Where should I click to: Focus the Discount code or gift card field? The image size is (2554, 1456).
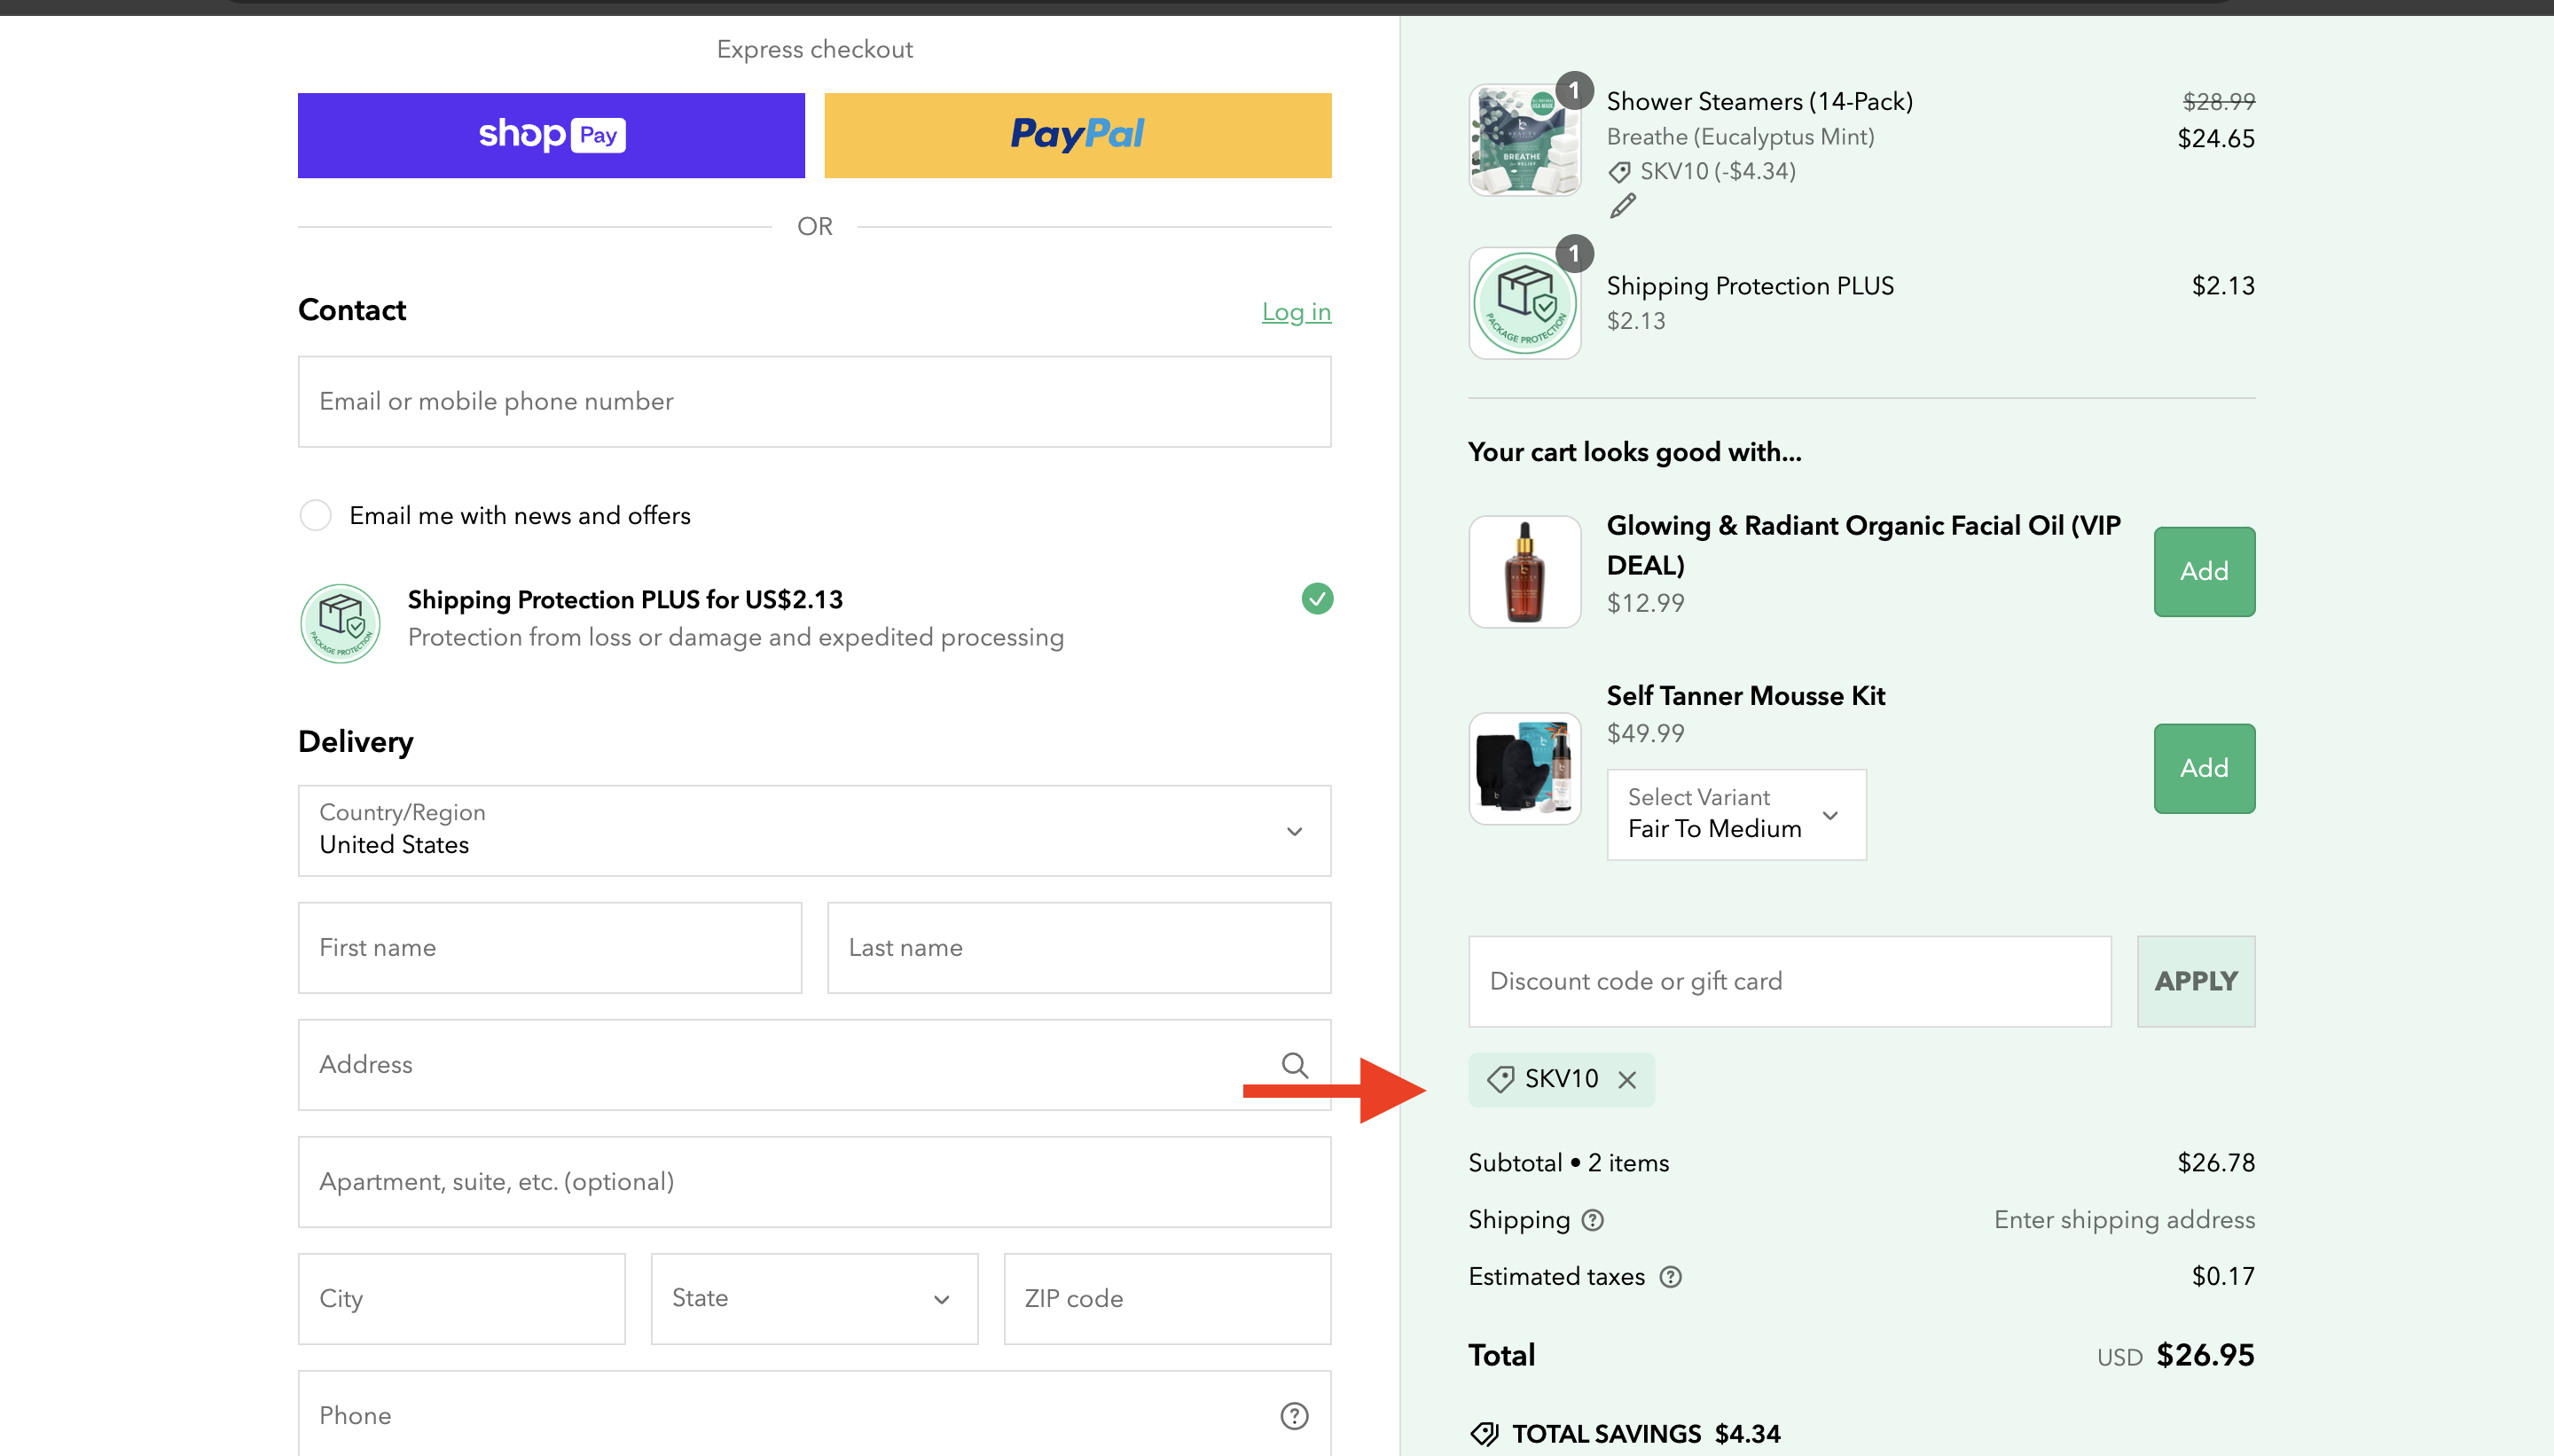1788,981
